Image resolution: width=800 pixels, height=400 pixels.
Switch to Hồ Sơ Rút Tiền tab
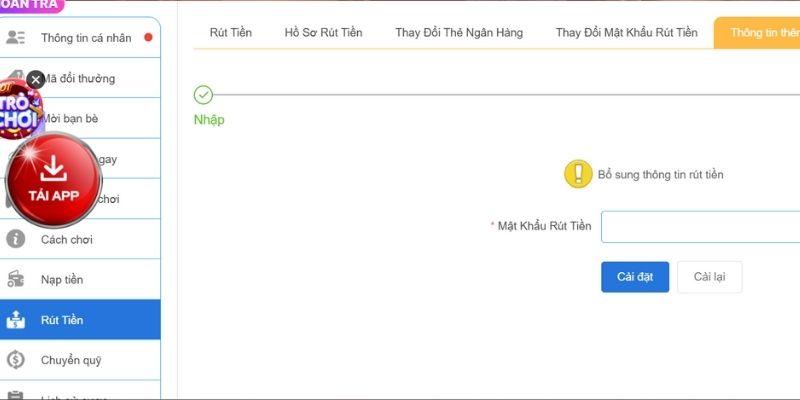tap(323, 33)
